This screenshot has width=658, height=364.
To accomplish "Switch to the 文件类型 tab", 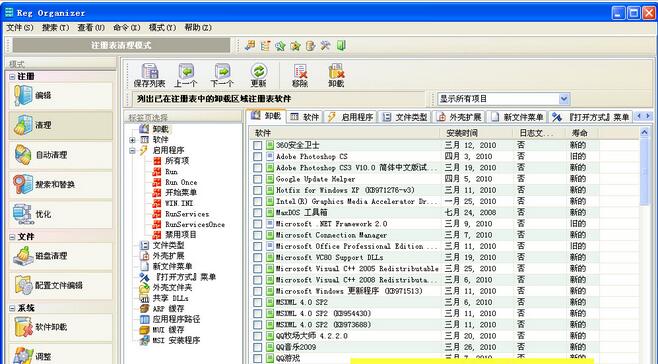I will pyautogui.click(x=405, y=117).
